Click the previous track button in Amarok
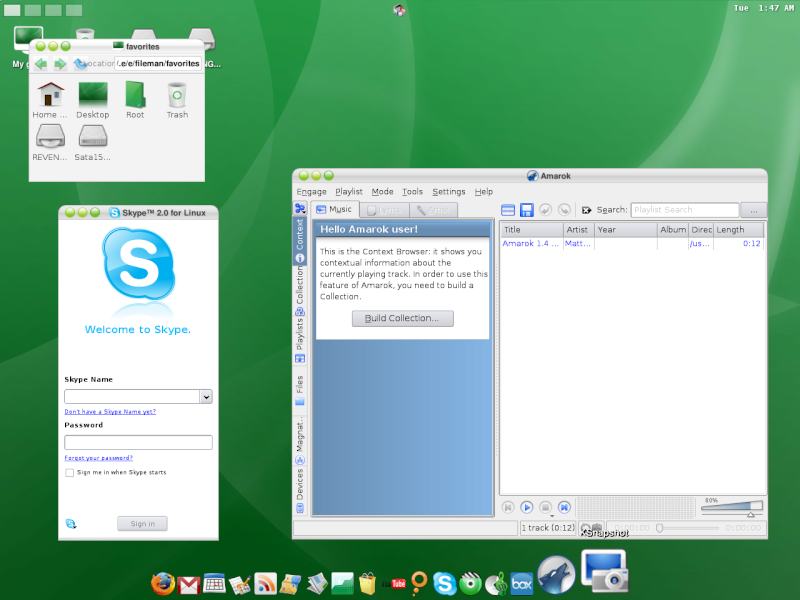The image size is (800, 600). (x=508, y=507)
